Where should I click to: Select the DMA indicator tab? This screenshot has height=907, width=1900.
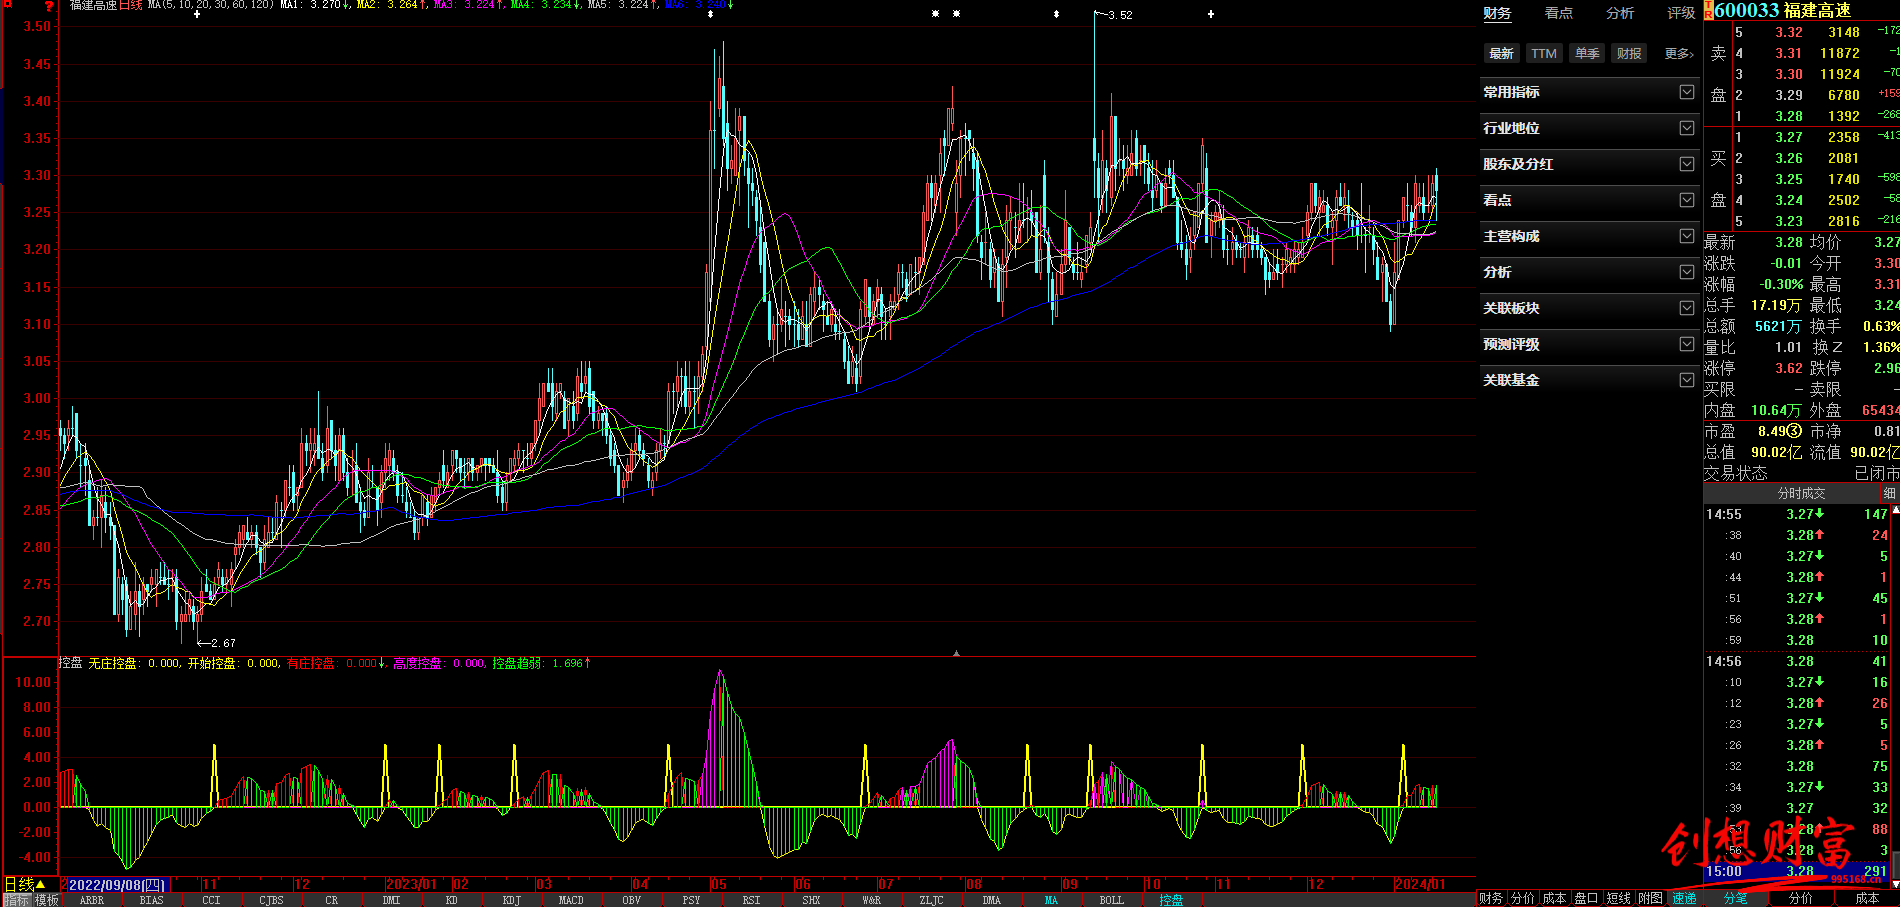(x=991, y=900)
